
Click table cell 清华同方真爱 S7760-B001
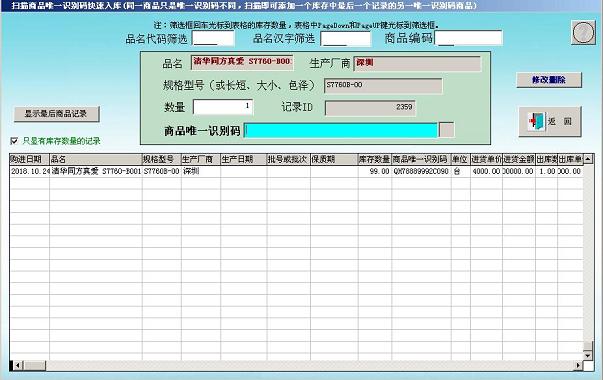click(x=96, y=172)
